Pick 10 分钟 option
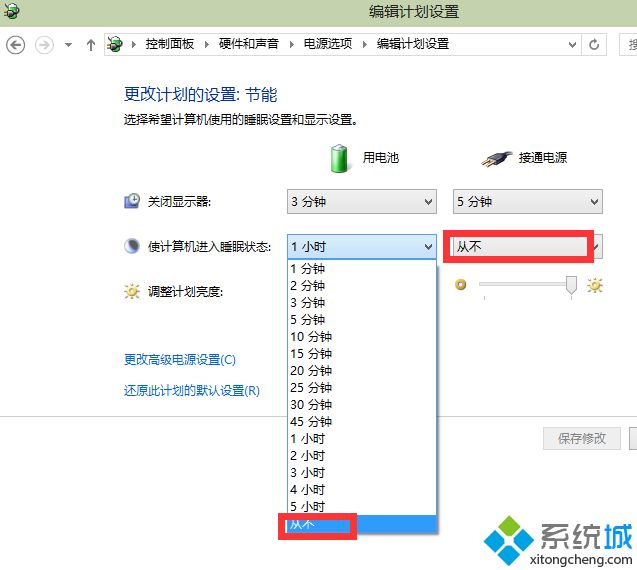637x570 pixels. (x=362, y=337)
